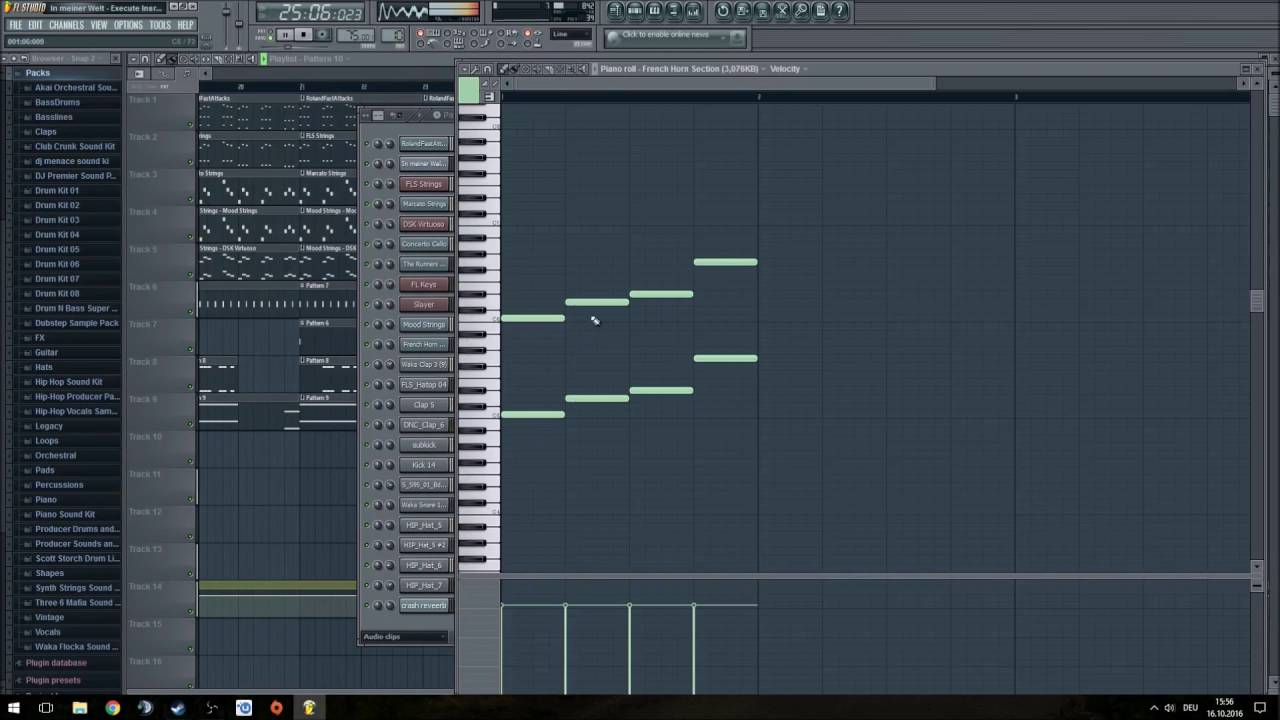The image size is (1280, 720).
Task: Open Windows Start menu
Action: [14, 708]
